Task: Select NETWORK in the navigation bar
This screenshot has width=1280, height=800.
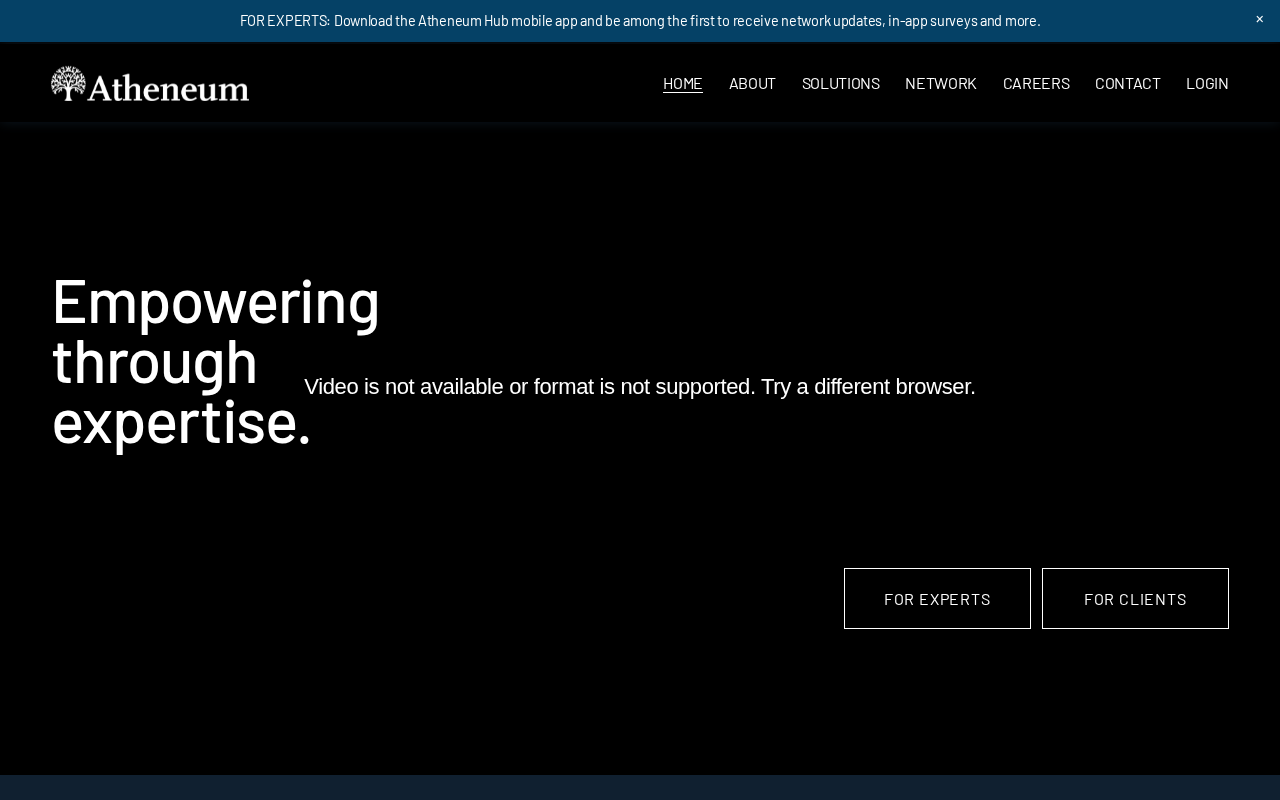Action: click(x=941, y=83)
